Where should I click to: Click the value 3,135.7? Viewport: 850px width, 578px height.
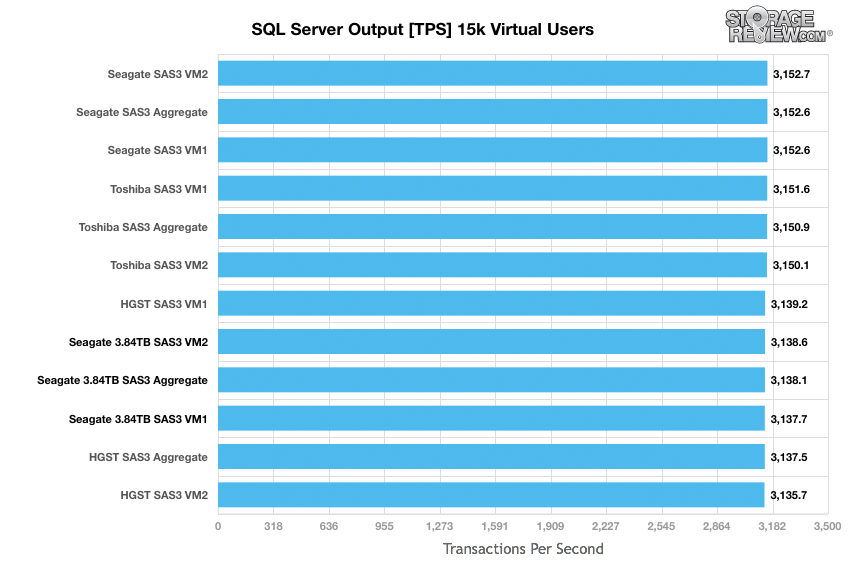point(789,495)
